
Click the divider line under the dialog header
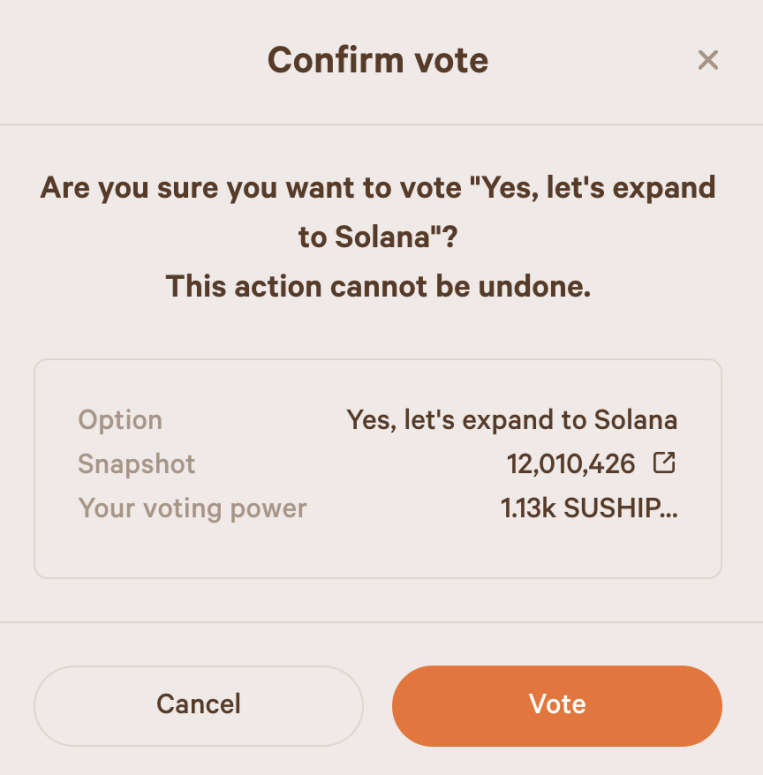[377, 125]
